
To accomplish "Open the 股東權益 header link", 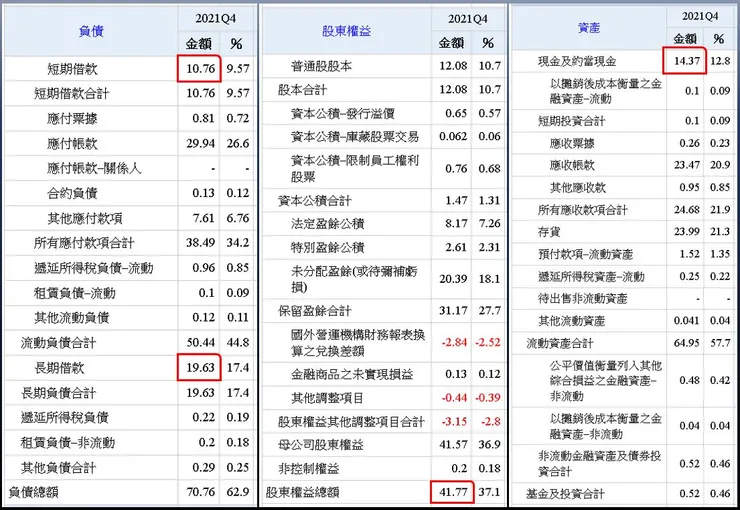I will pyautogui.click(x=346, y=31).
